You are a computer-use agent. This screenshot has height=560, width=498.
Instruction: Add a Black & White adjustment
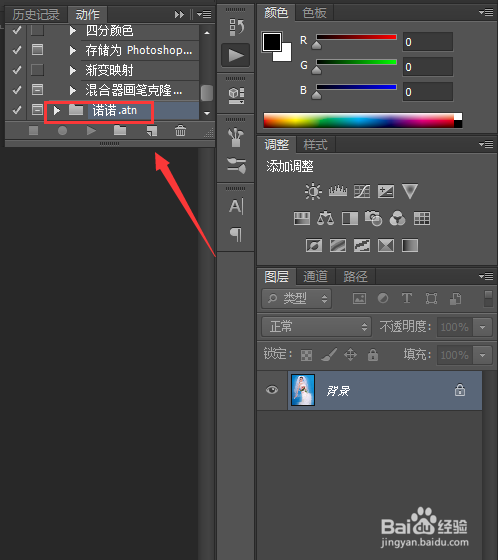coord(350,218)
